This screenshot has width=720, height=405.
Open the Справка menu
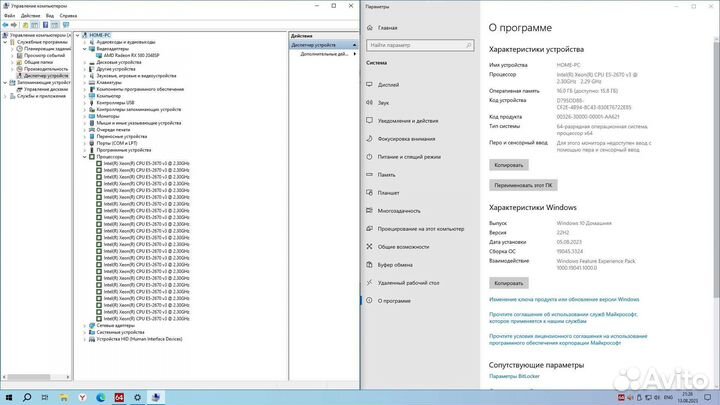[68, 16]
